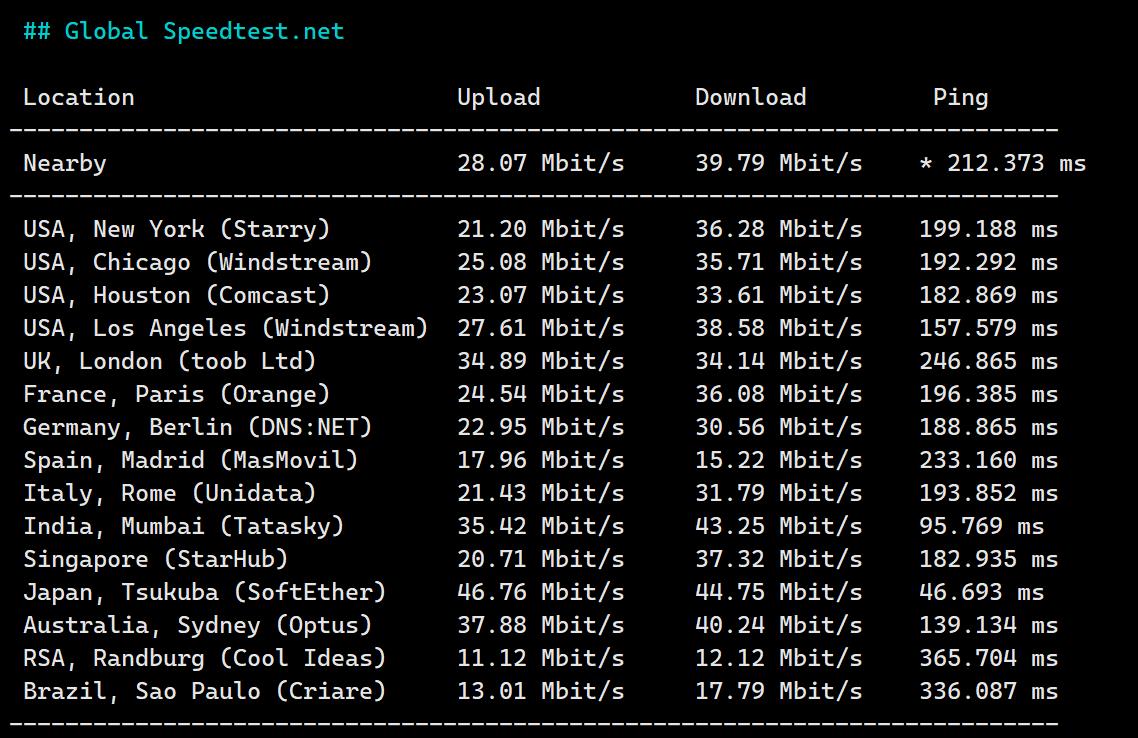This screenshot has height=738, width=1138.
Task: Click the Nearby row label
Action: [x=65, y=163]
